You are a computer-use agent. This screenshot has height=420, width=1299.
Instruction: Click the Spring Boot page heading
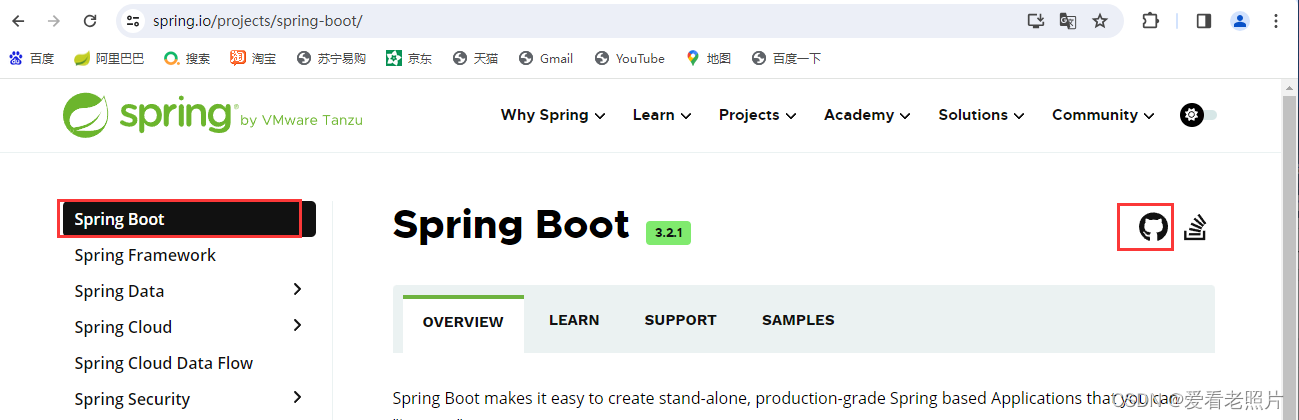point(511,226)
